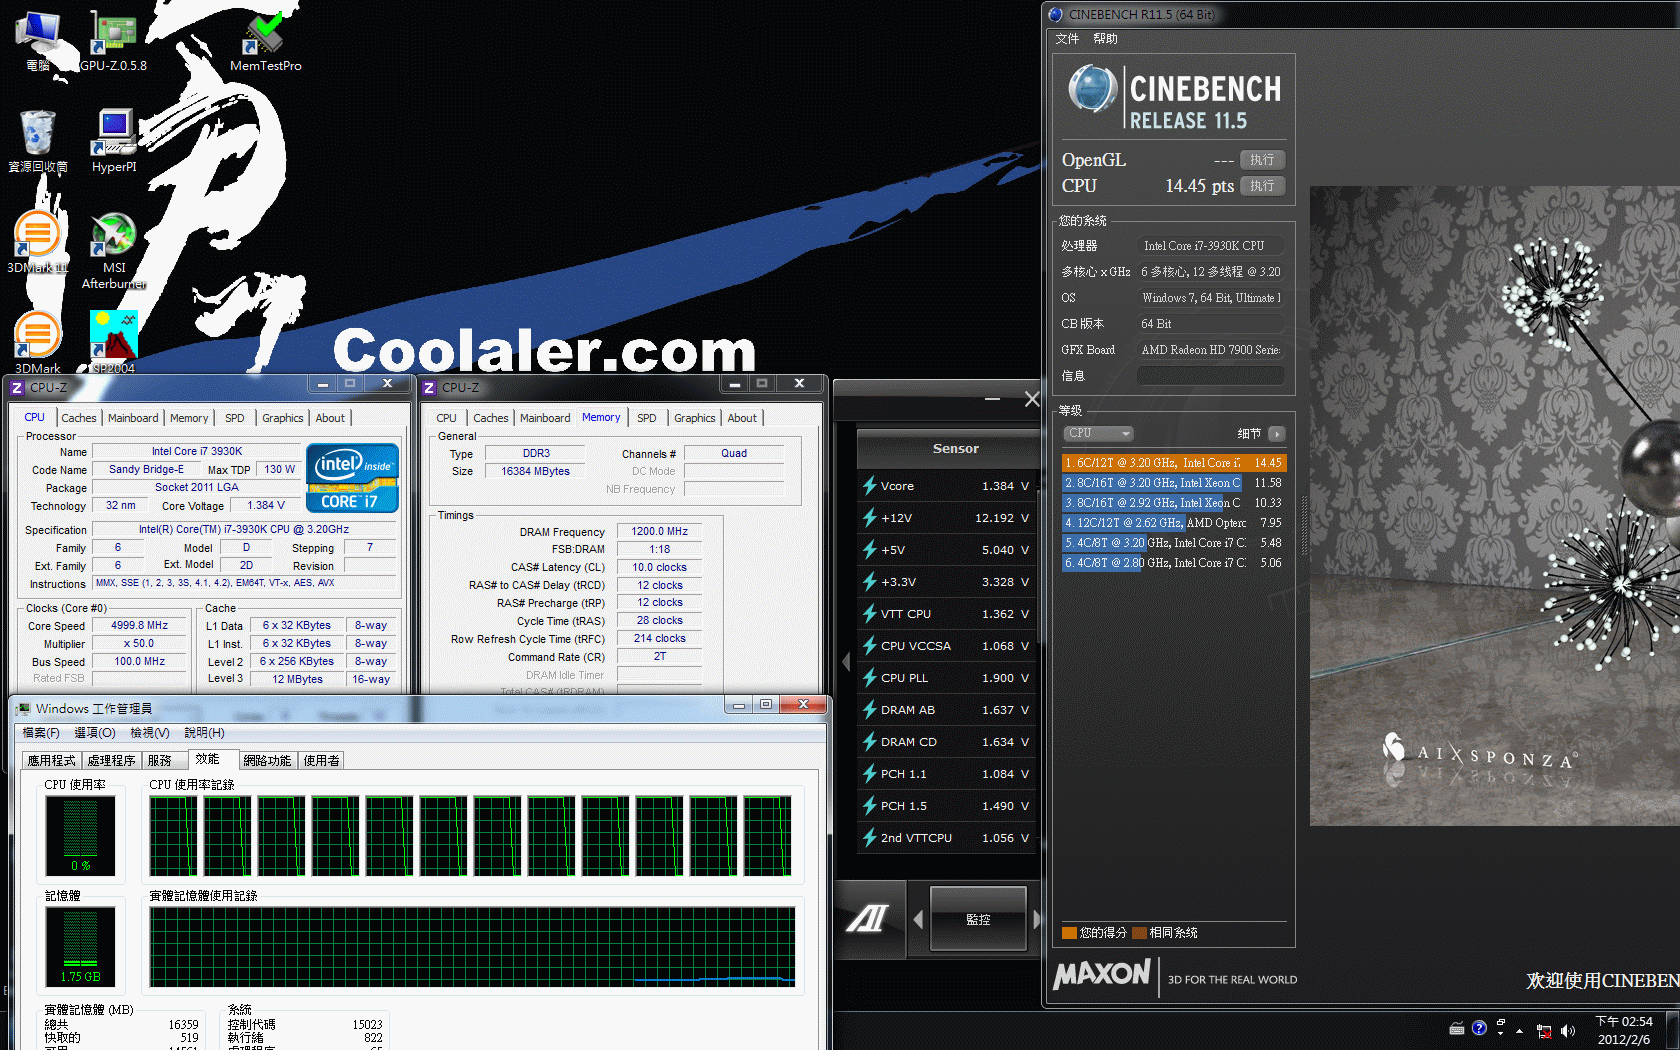
Task: Open 檔案(F) menu in Task Manager
Action: [x=41, y=733]
